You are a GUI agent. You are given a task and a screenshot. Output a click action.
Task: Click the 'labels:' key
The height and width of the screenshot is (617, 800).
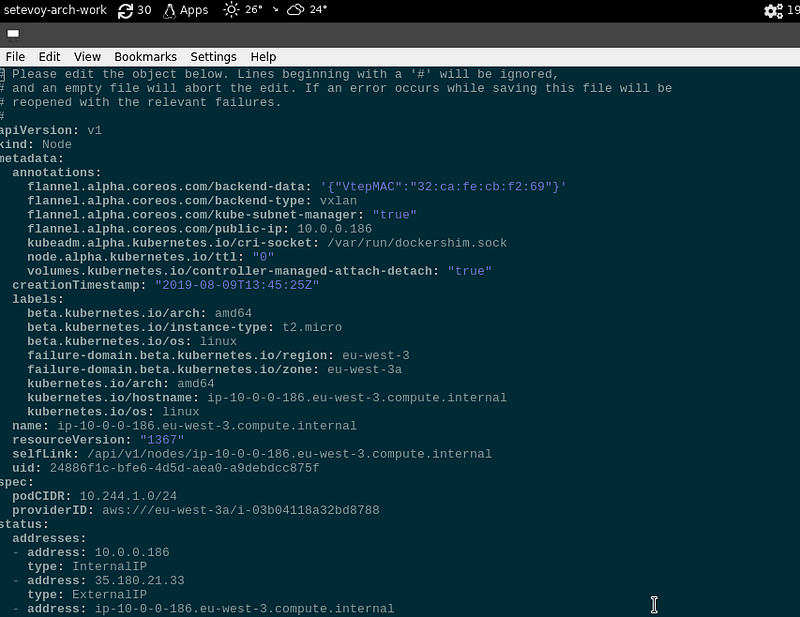(38, 299)
